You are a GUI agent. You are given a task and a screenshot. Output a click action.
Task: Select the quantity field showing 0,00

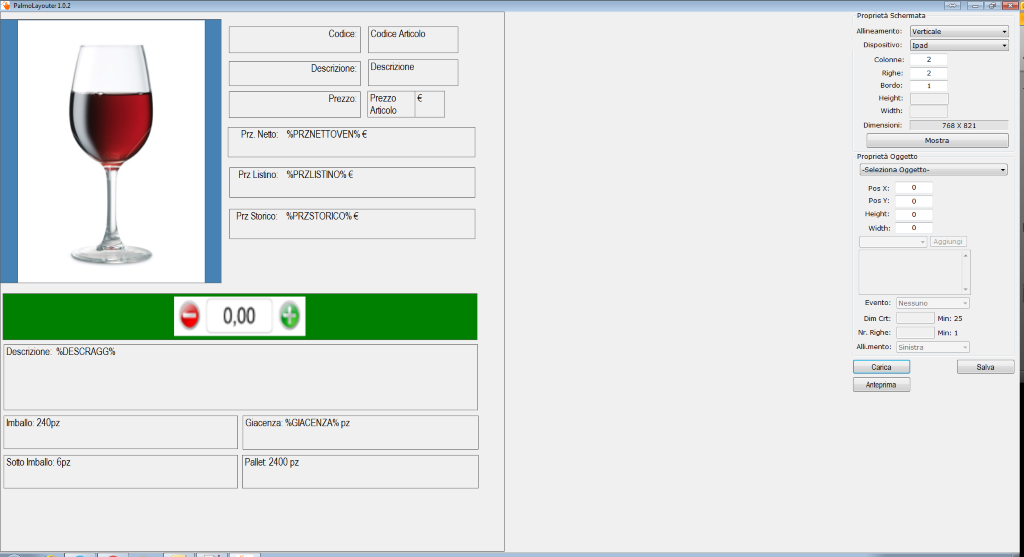(x=239, y=316)
